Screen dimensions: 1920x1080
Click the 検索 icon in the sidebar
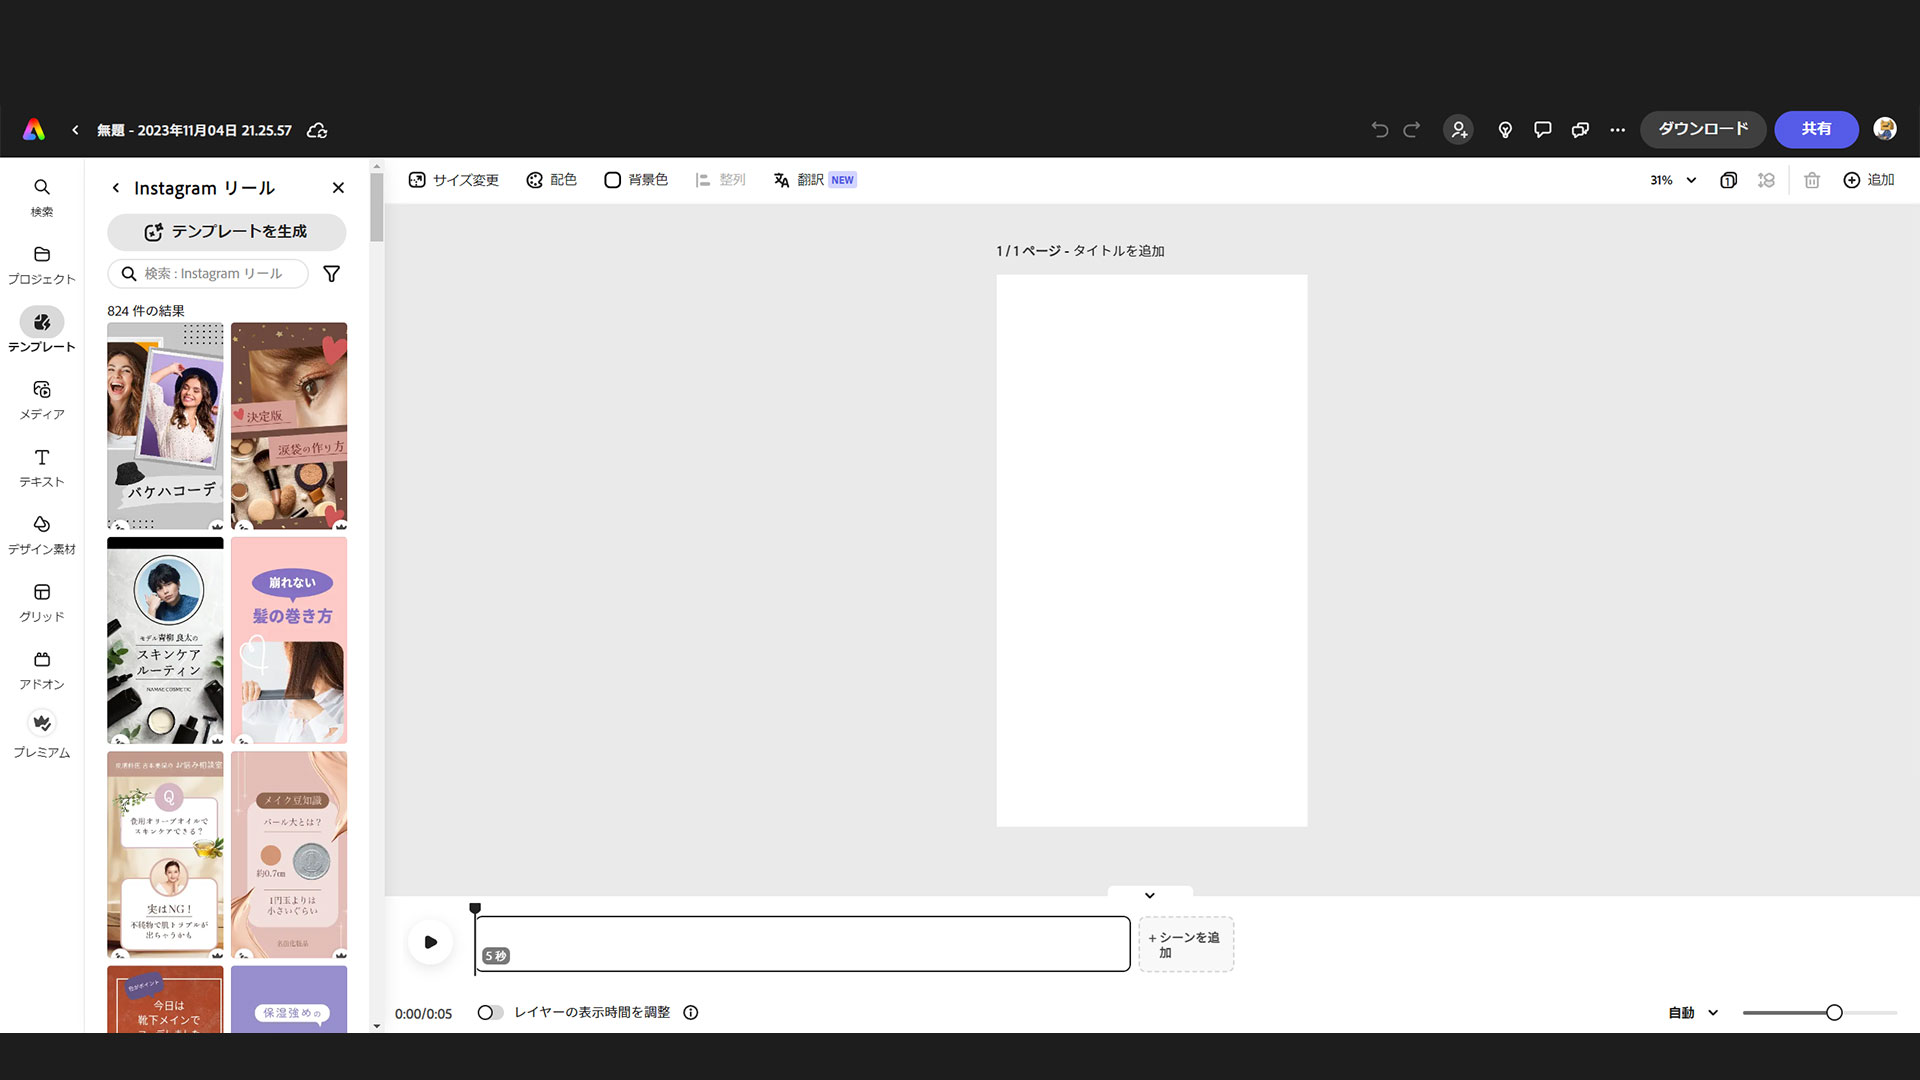coord(41,195)
